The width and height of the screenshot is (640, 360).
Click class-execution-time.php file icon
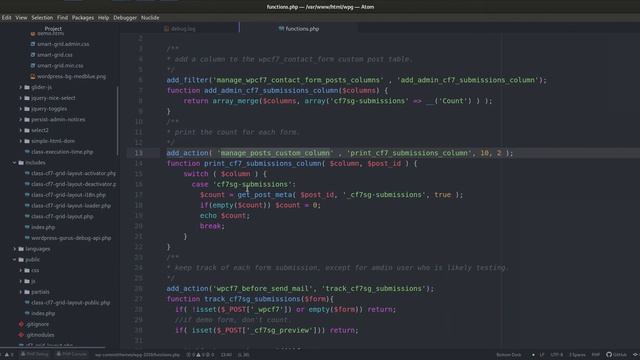pos(27,152)
